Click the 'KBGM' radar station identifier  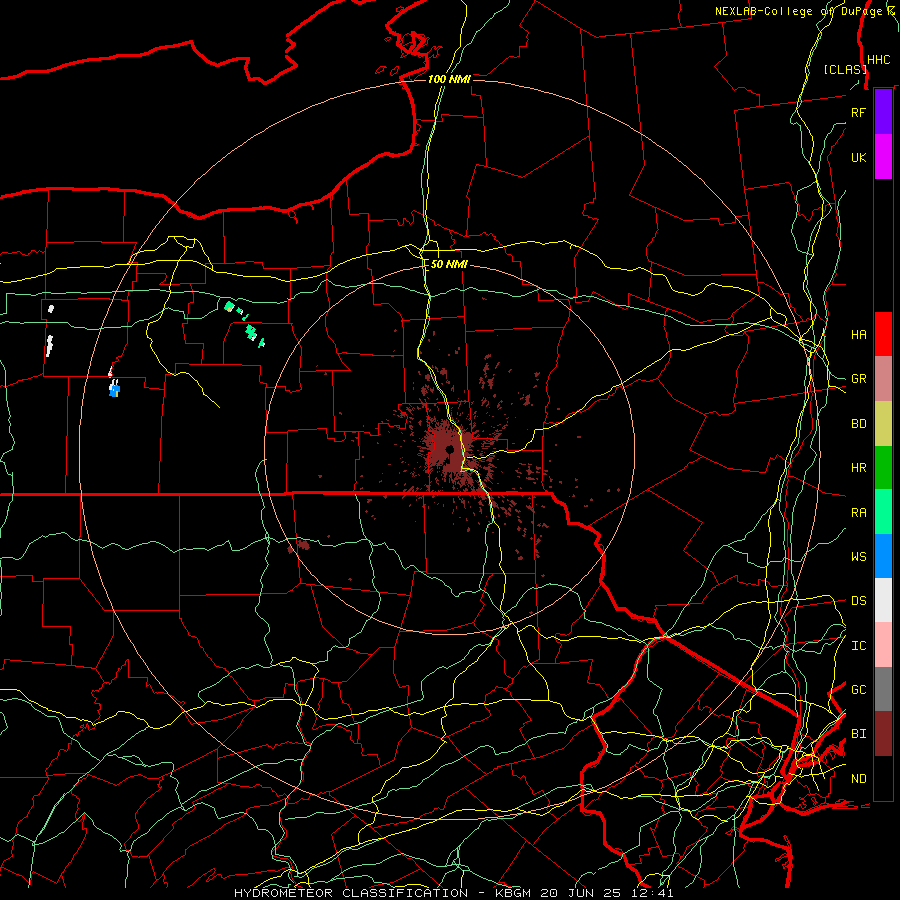pyautogui.click(x=513, y=893)
